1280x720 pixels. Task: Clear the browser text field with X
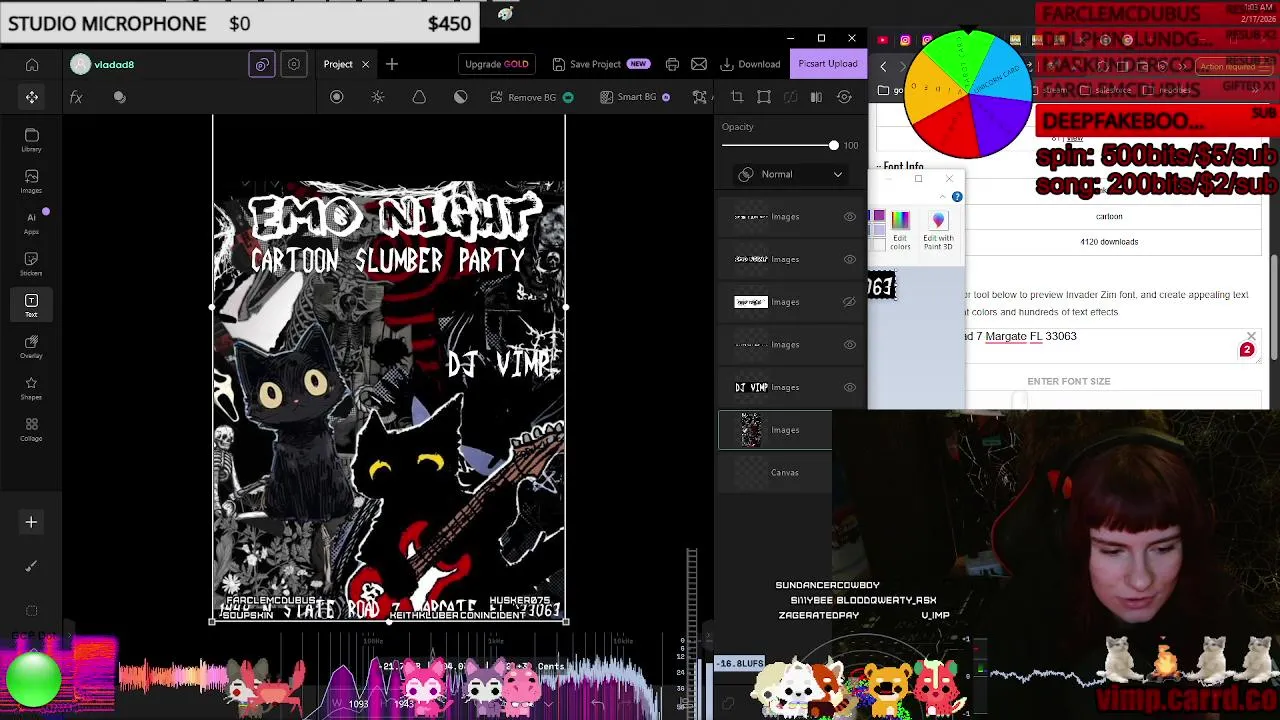[1251, 336]
